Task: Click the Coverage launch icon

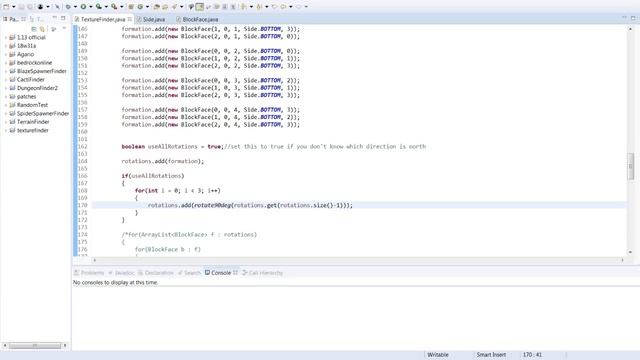Action: (99, 7)
